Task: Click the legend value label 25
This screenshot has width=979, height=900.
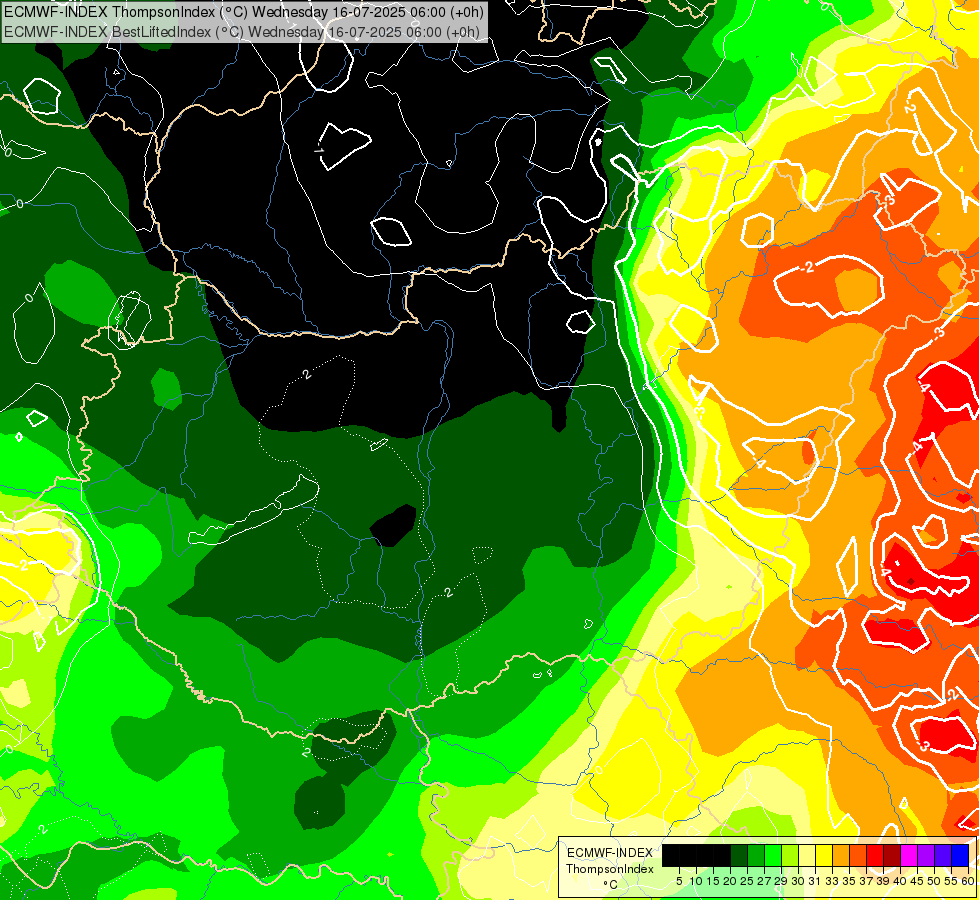Action: [747, 881]
